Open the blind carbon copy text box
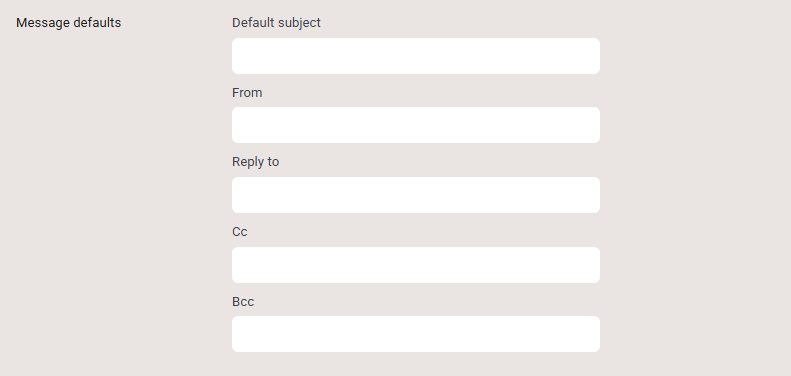791x376 pixels. [x=416, y=334]
